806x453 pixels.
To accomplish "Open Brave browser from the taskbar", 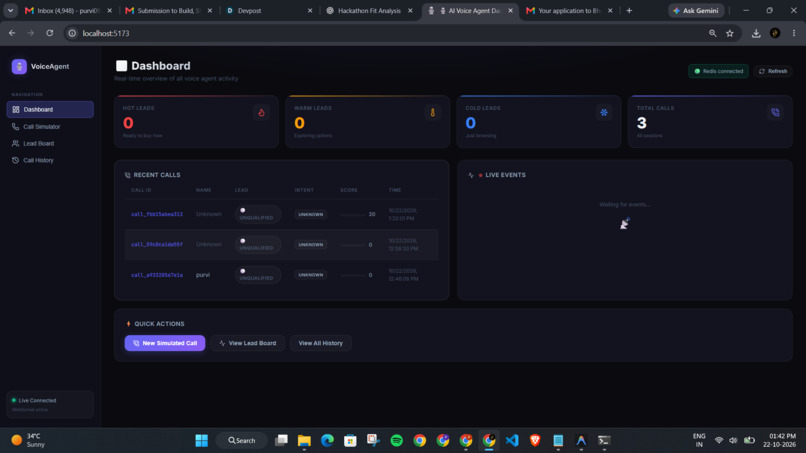I will (535, 440).
